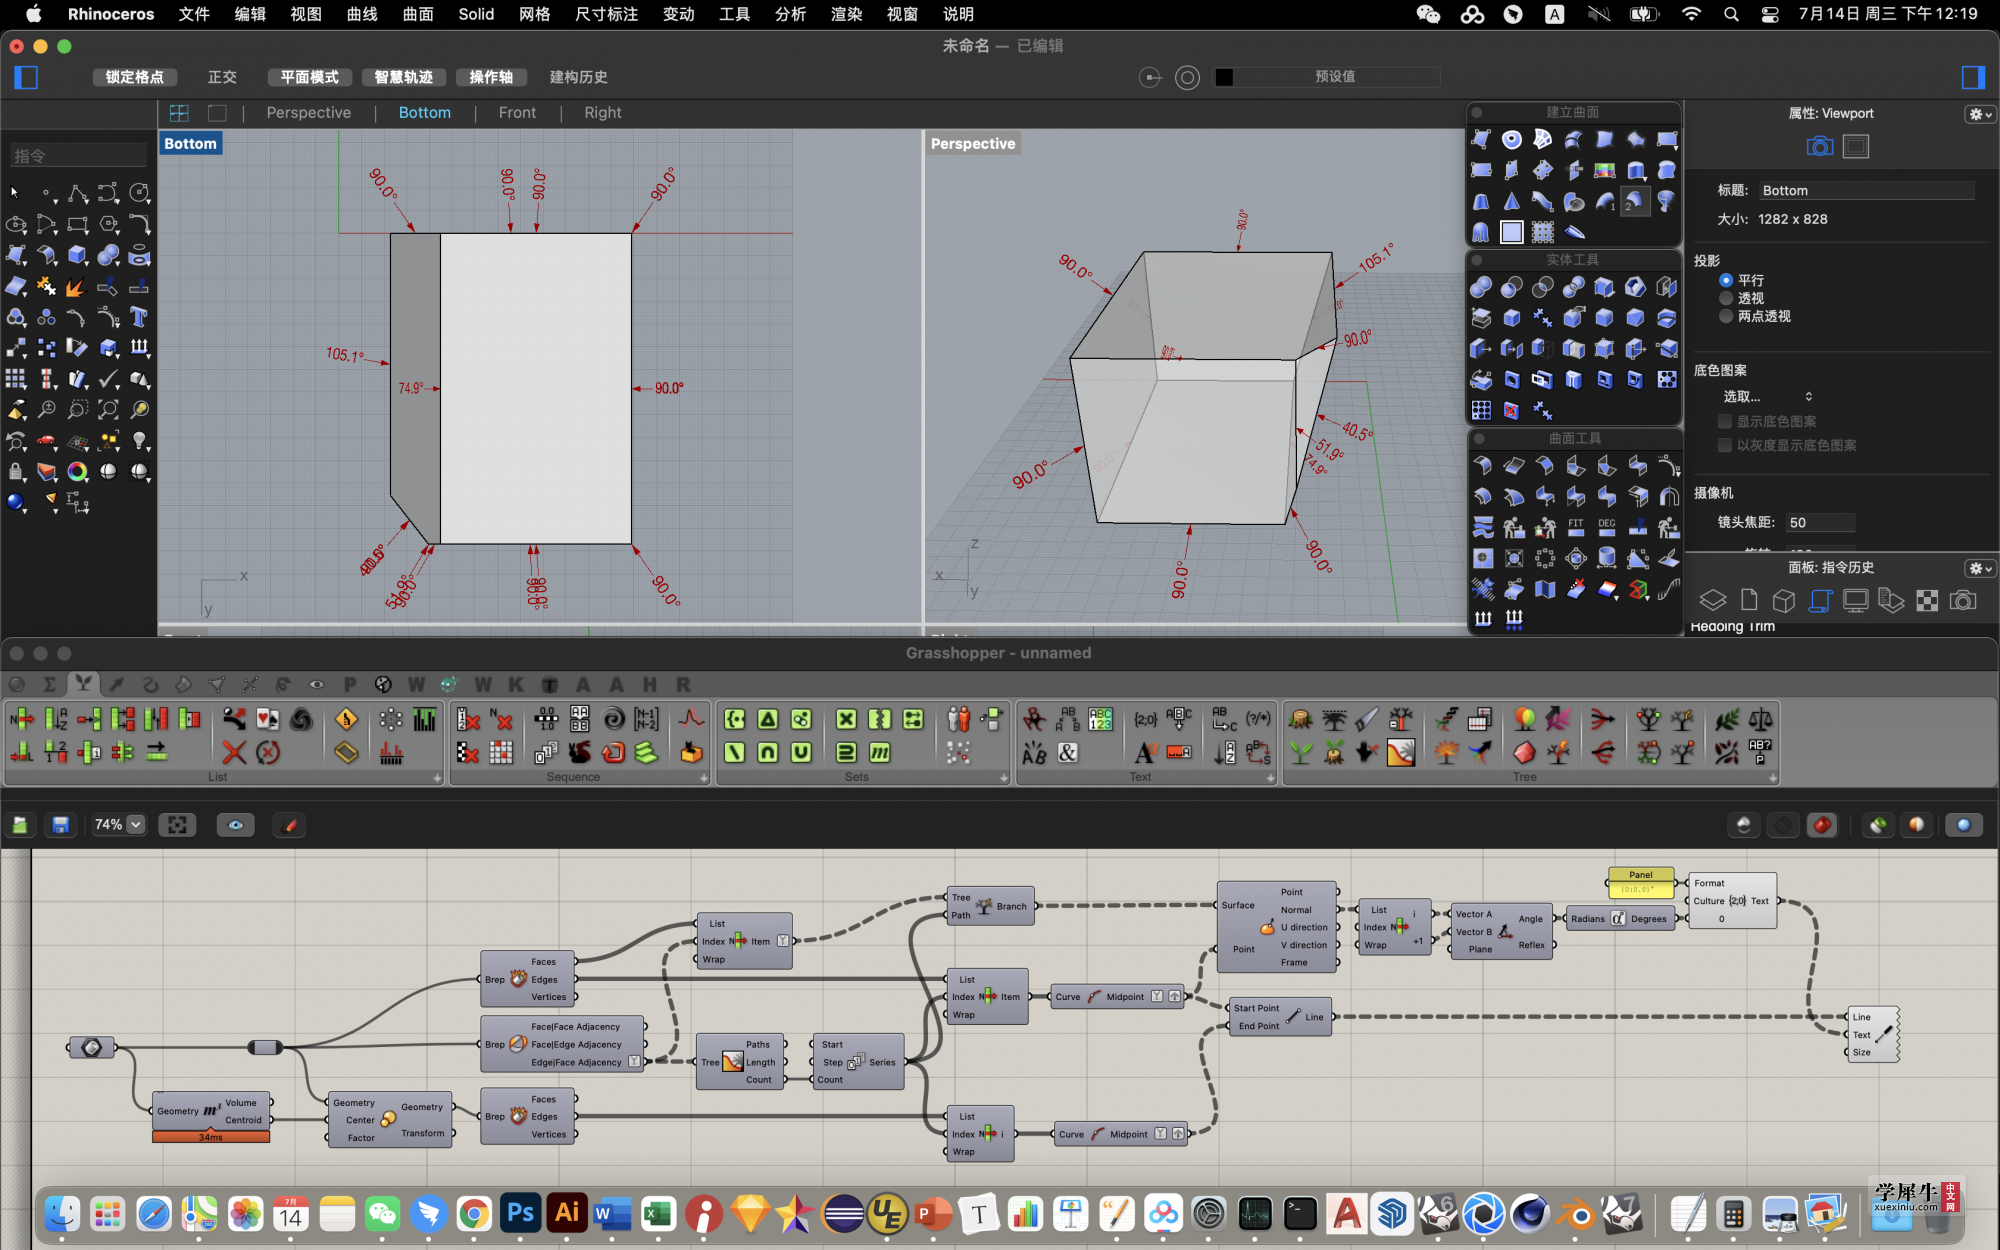Toggle 正交 ortho mode
The height and width of the screenshot is (1250, 2000).
[222, 77]
